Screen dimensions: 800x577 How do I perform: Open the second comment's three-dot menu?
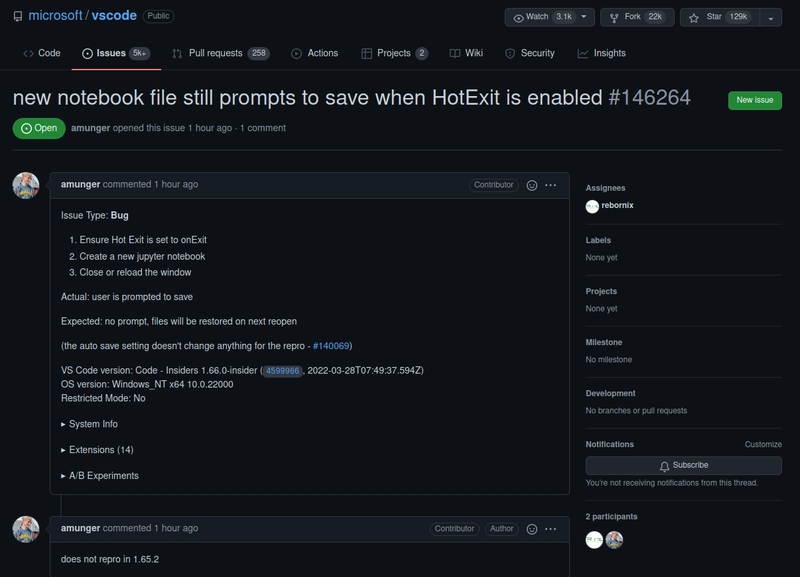(551, 529)
